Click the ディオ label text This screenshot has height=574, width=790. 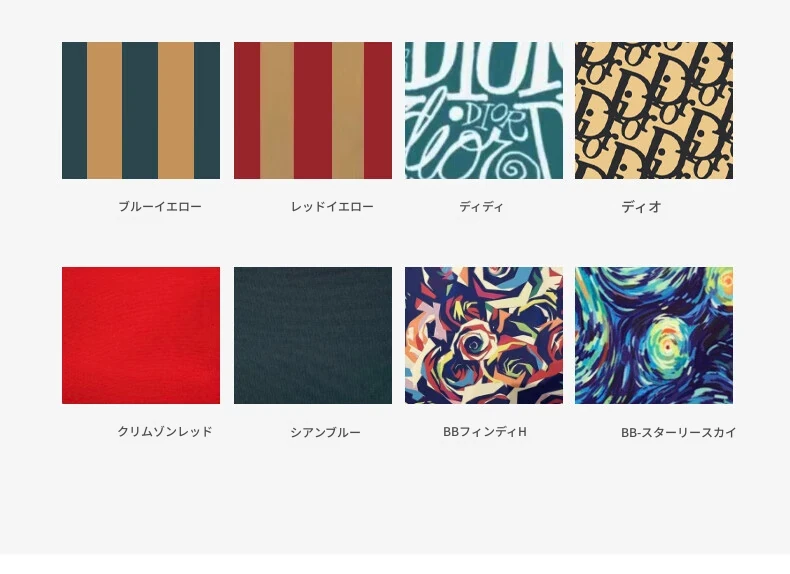(x=641, y=207)
